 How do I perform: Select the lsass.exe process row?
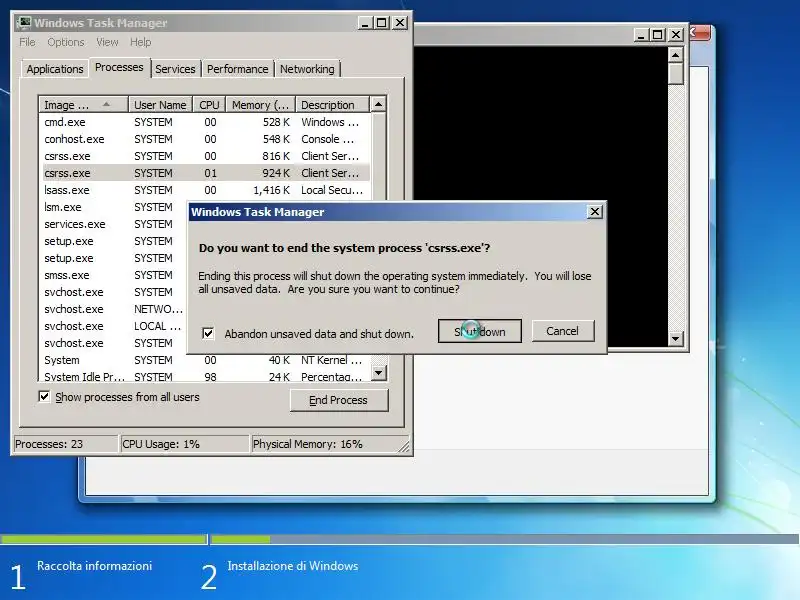[x=204, y=190]
